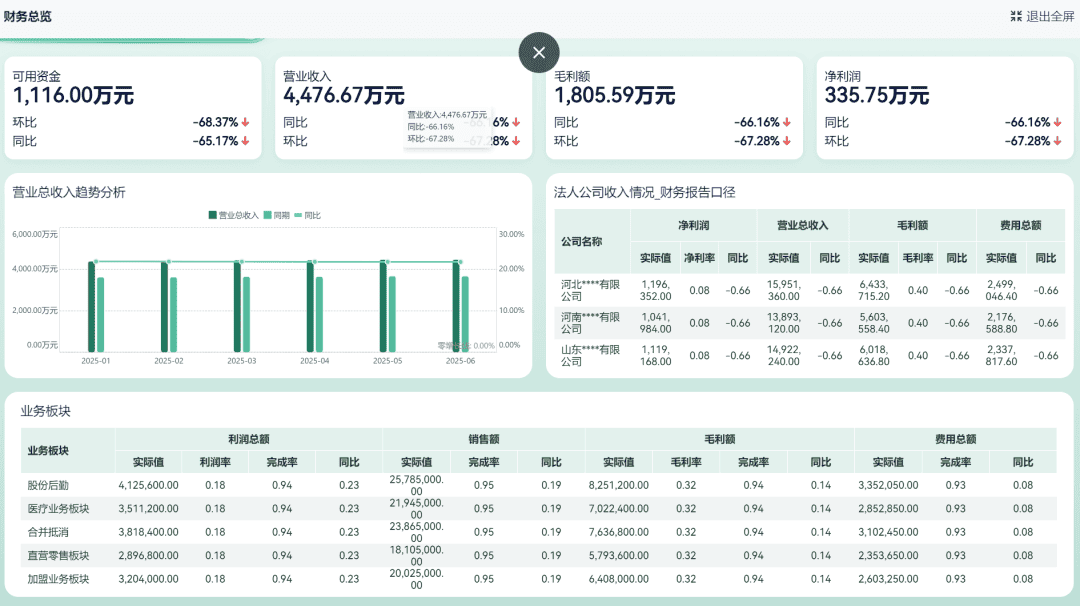Open the 净利润 335.75万元 card
Viewport: 1080px width, 606px height.
coord(945,108)
